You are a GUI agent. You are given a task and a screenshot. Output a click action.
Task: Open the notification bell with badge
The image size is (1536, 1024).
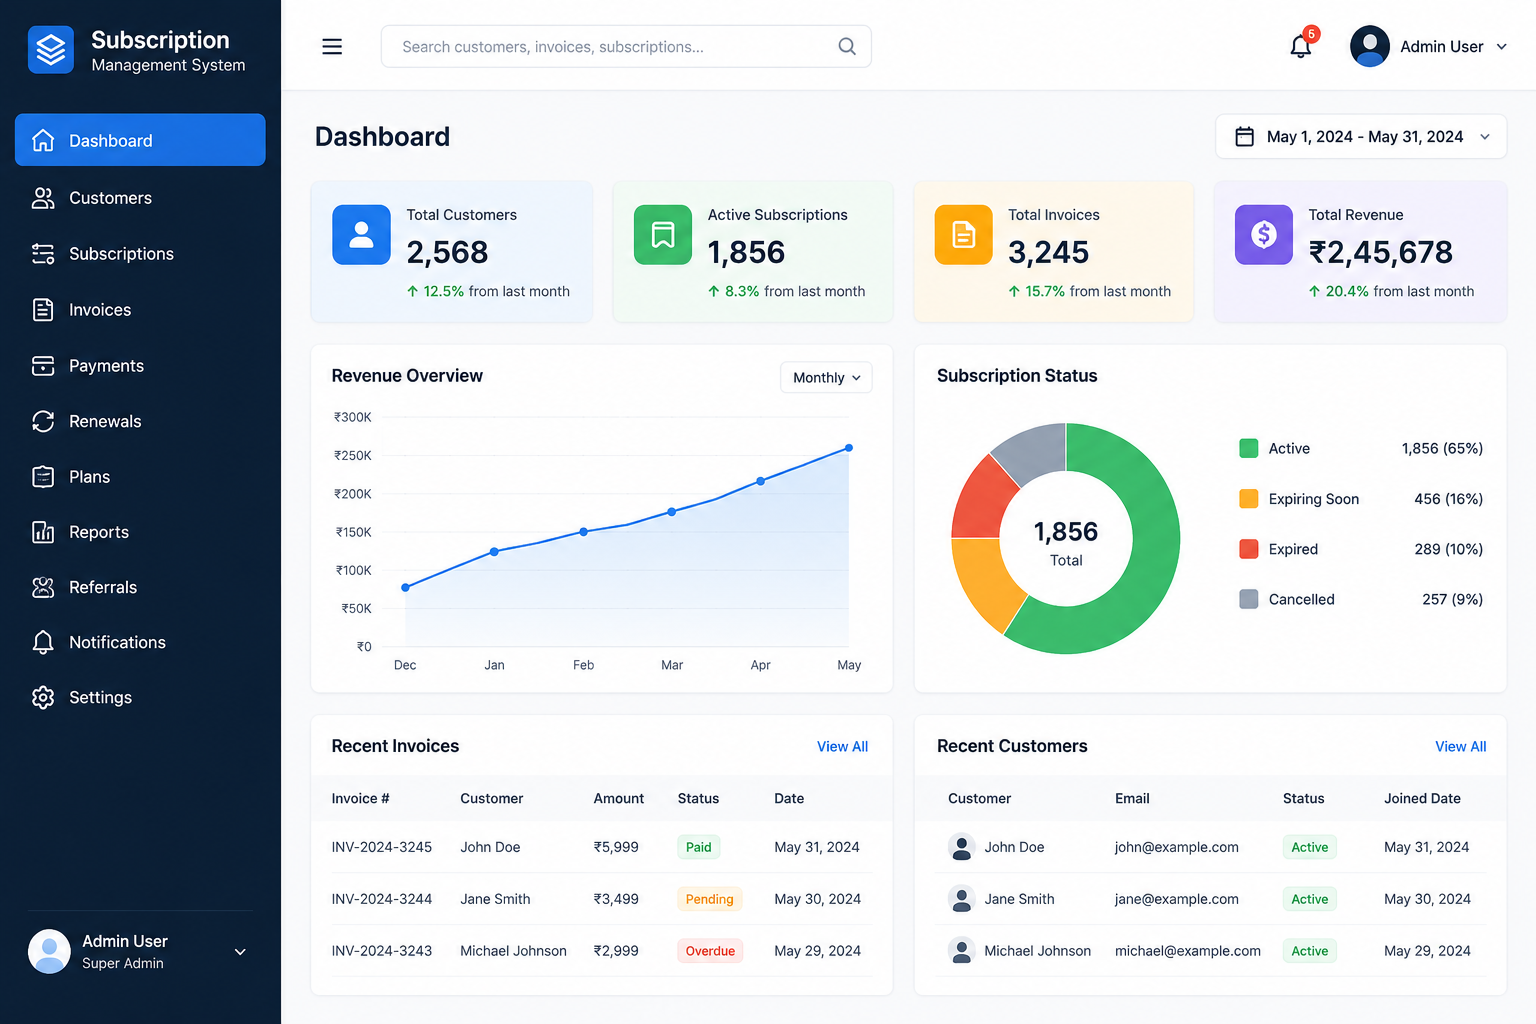[1301, 46]
